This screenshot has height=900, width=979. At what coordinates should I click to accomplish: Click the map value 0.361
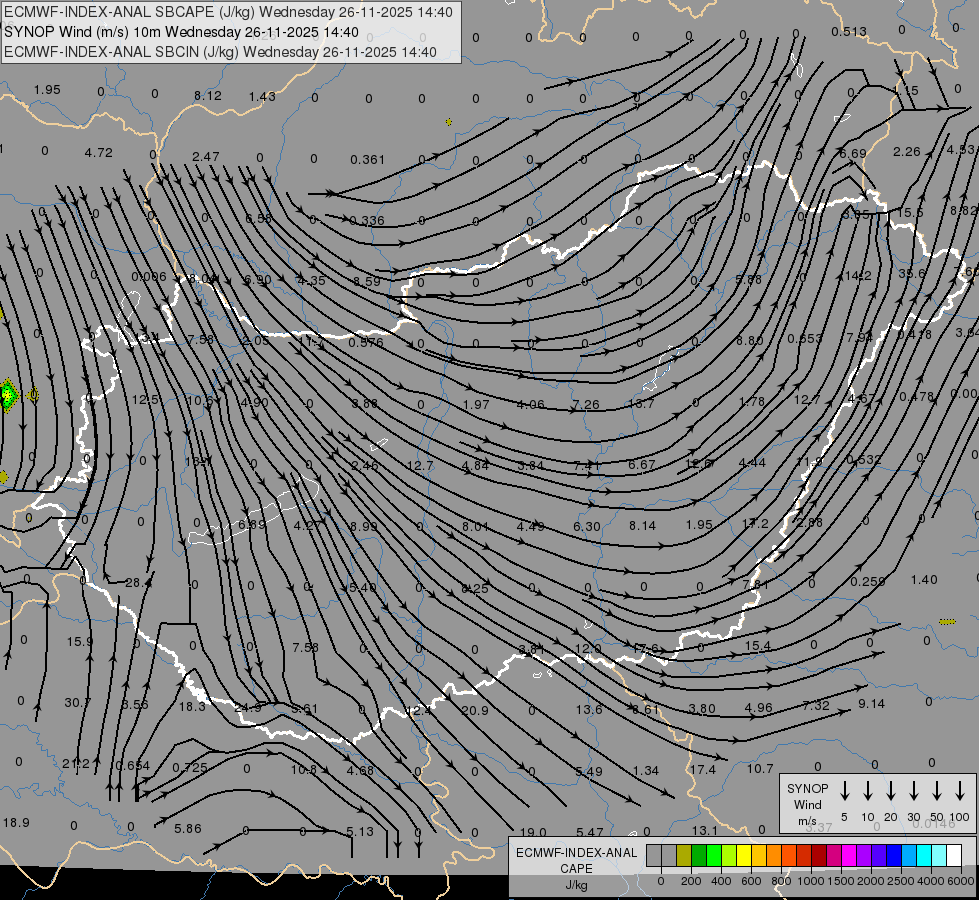tap(367, 160)
